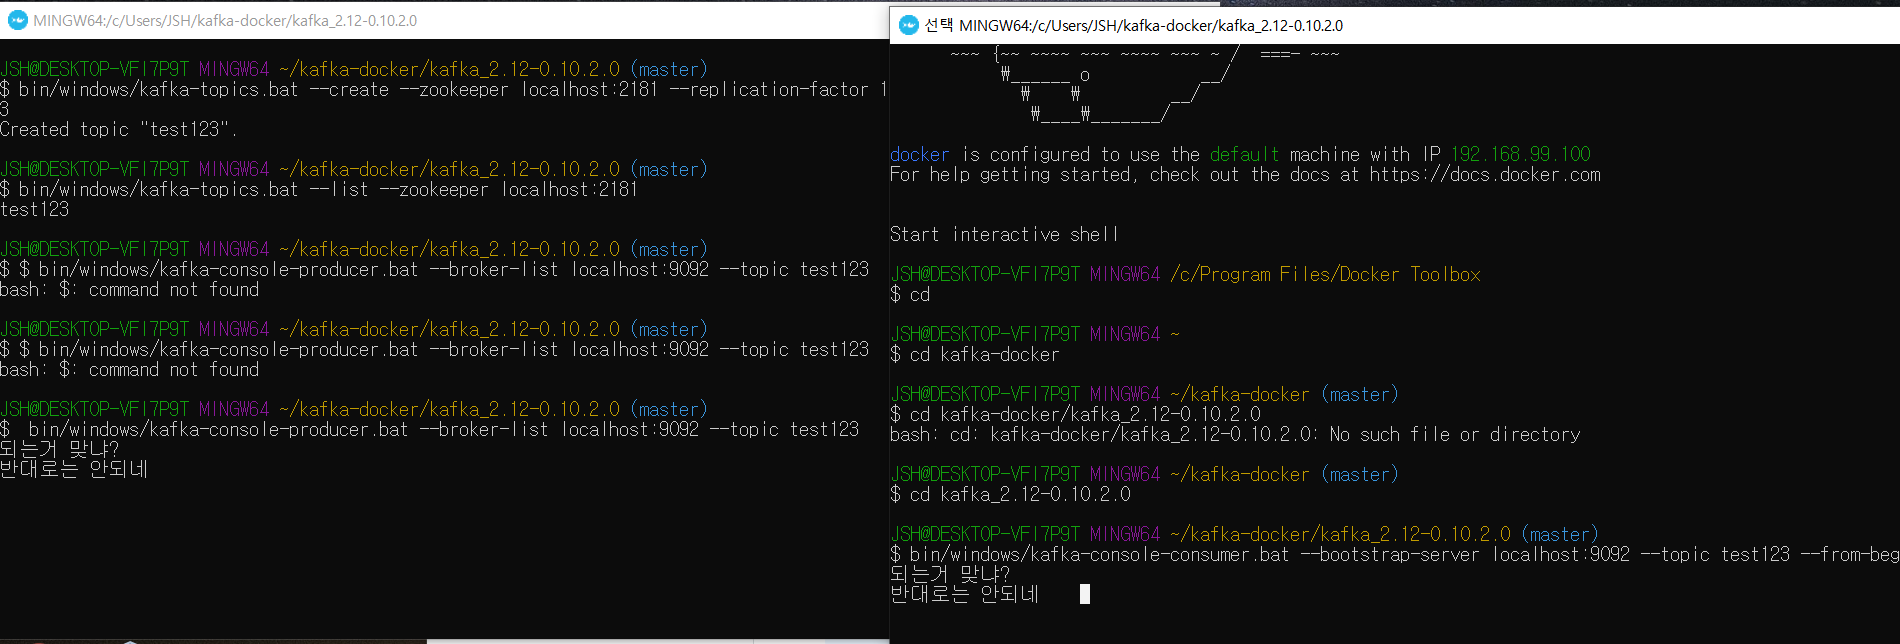Click the Korean text '되는거 맞냐?' in left terminal

point(59,449)
